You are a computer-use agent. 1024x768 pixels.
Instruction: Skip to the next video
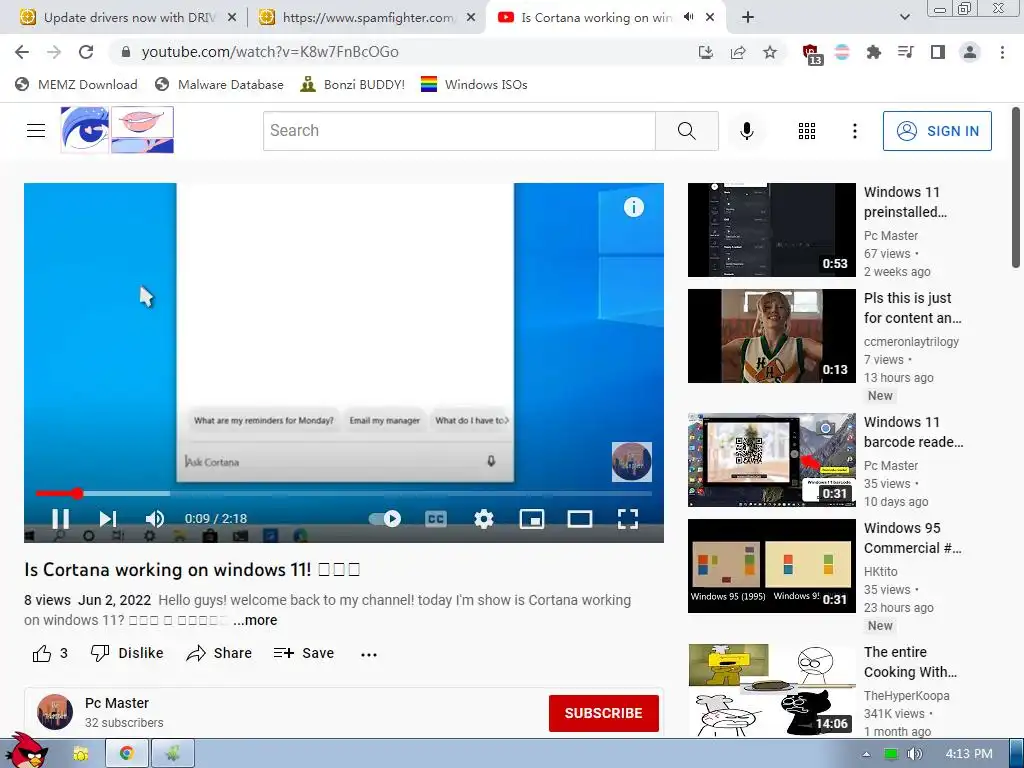(x=108, y=519)
